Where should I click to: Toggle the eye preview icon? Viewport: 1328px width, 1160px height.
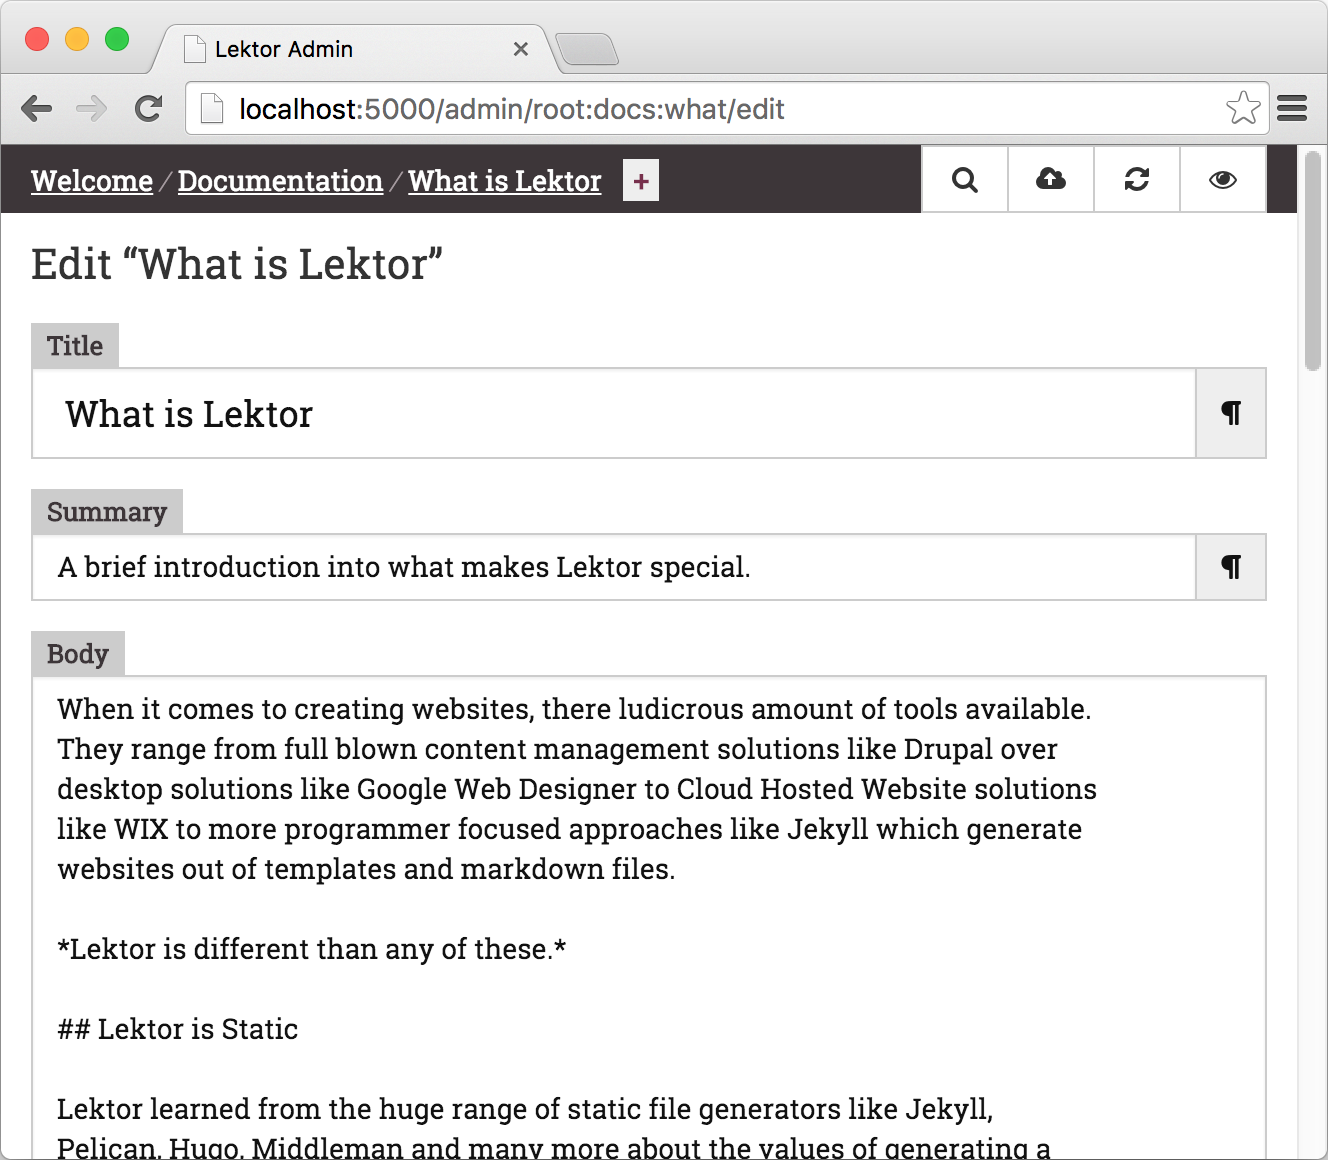coord(1222,180)
